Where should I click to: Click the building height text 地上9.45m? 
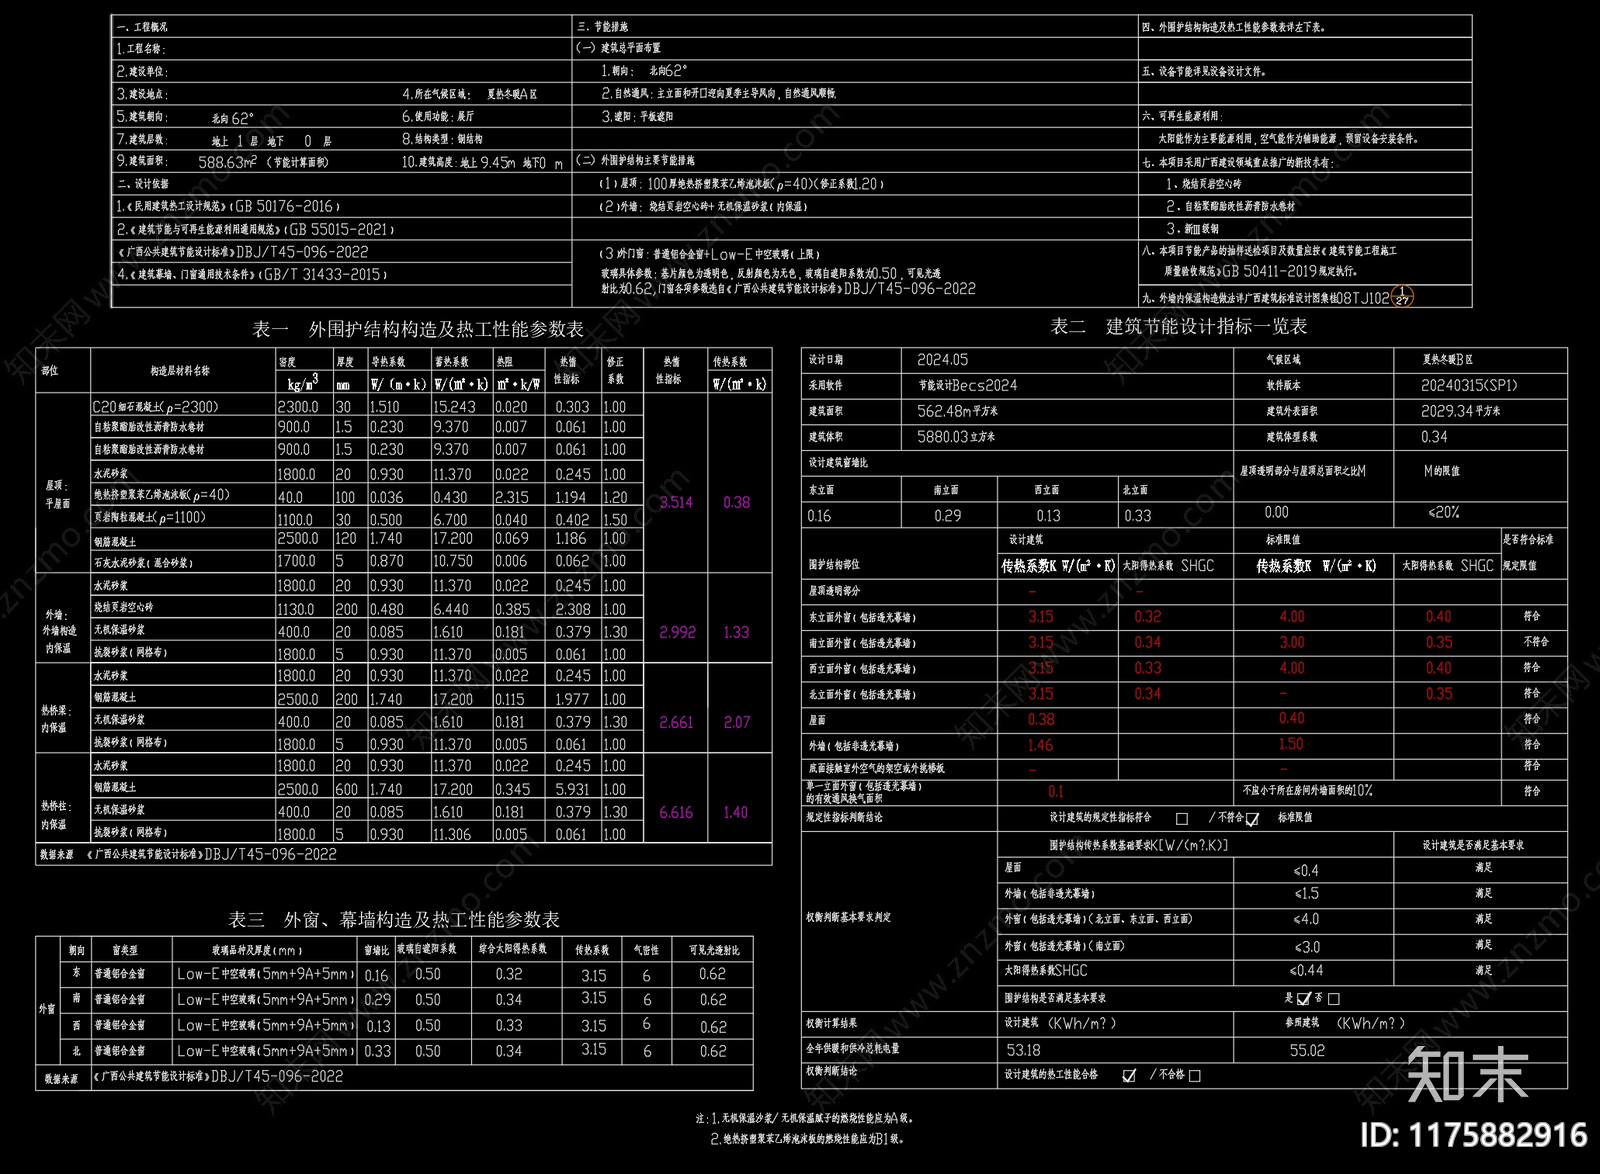coord(488,162)
